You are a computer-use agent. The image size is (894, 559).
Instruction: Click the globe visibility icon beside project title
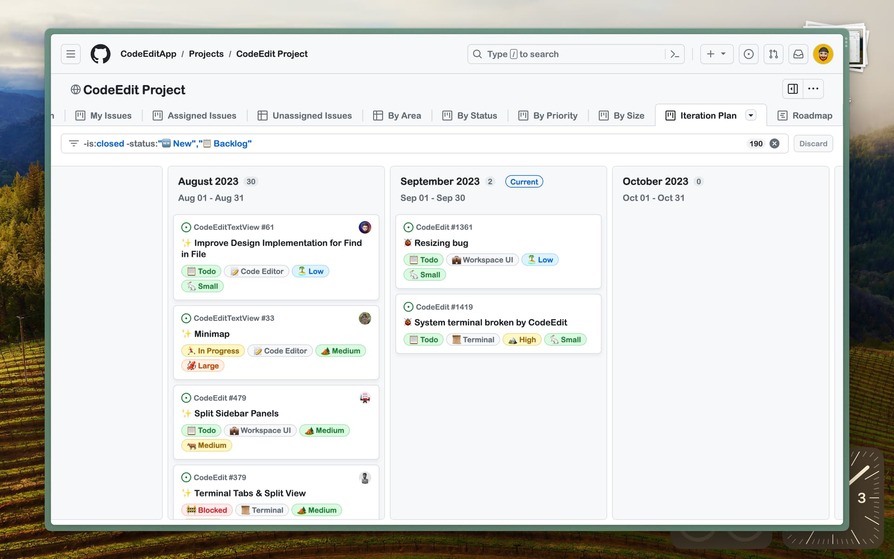click(x=75, y=90)
